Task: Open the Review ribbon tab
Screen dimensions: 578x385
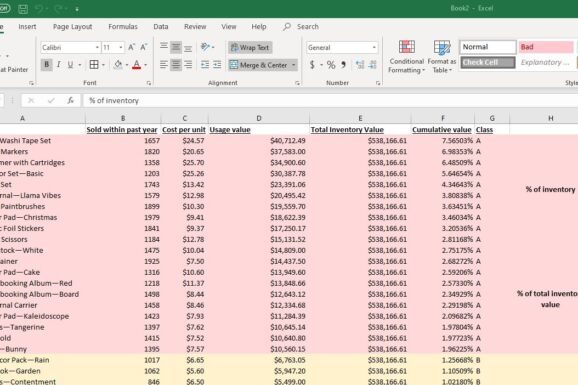Action: tap(195, 27)
